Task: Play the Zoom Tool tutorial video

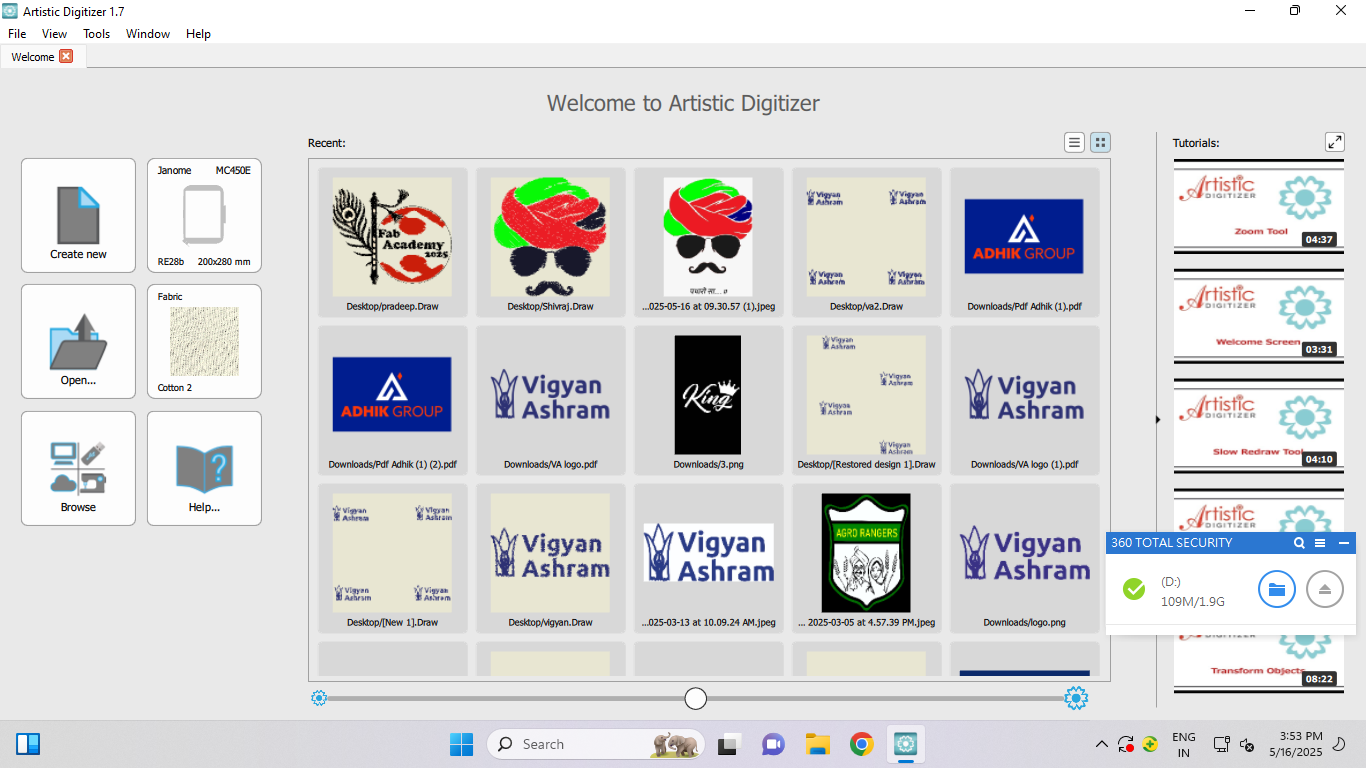Action: 1258,208
